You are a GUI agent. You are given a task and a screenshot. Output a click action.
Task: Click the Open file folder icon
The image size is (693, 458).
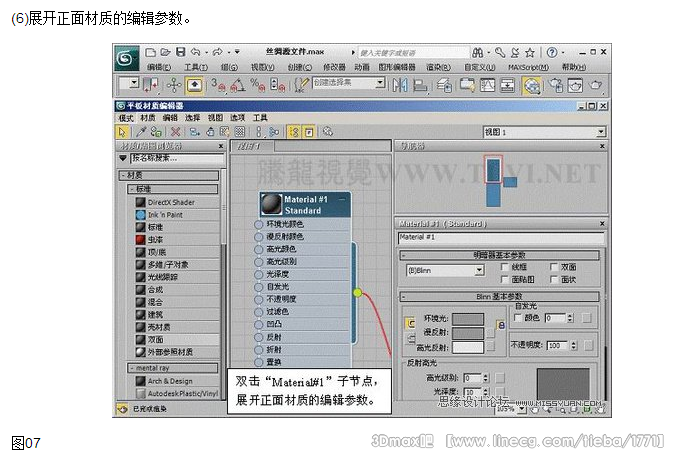click(x=165, y=52)
